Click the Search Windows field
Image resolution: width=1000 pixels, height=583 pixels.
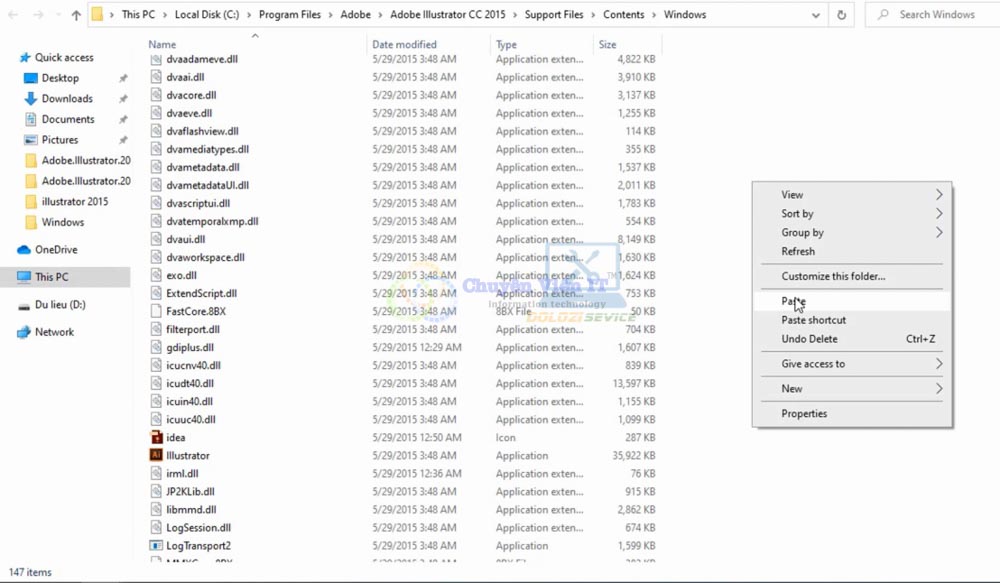[935, 15]
